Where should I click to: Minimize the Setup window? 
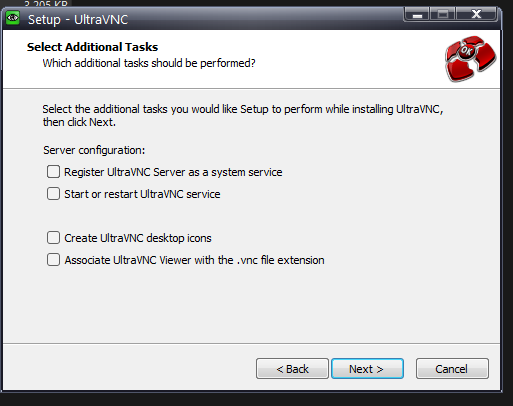[417, 14]
